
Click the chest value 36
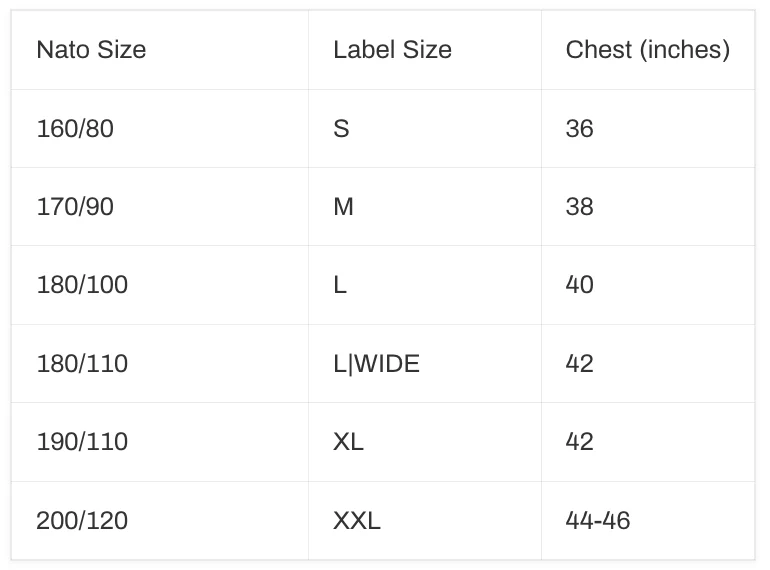pos(579,129)
